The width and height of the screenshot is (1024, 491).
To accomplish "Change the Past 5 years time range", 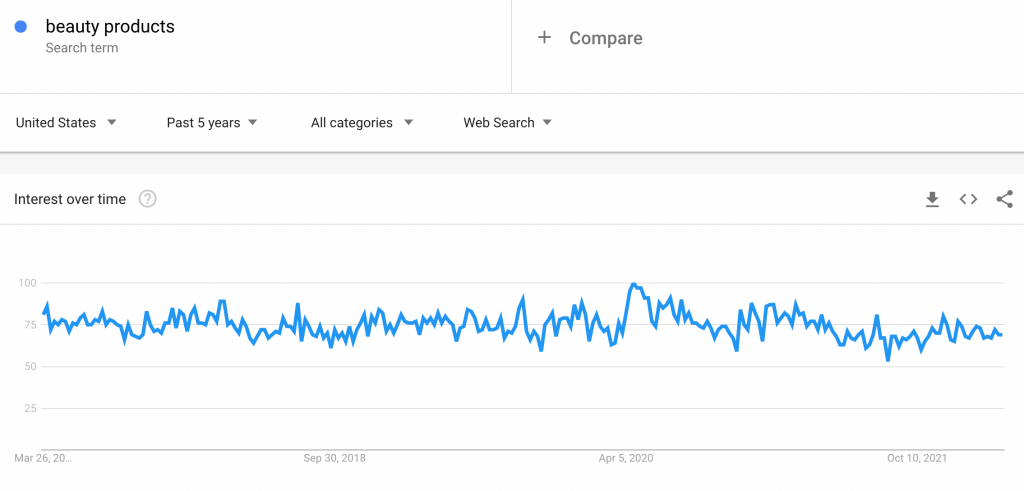I will tap(212, 123).
